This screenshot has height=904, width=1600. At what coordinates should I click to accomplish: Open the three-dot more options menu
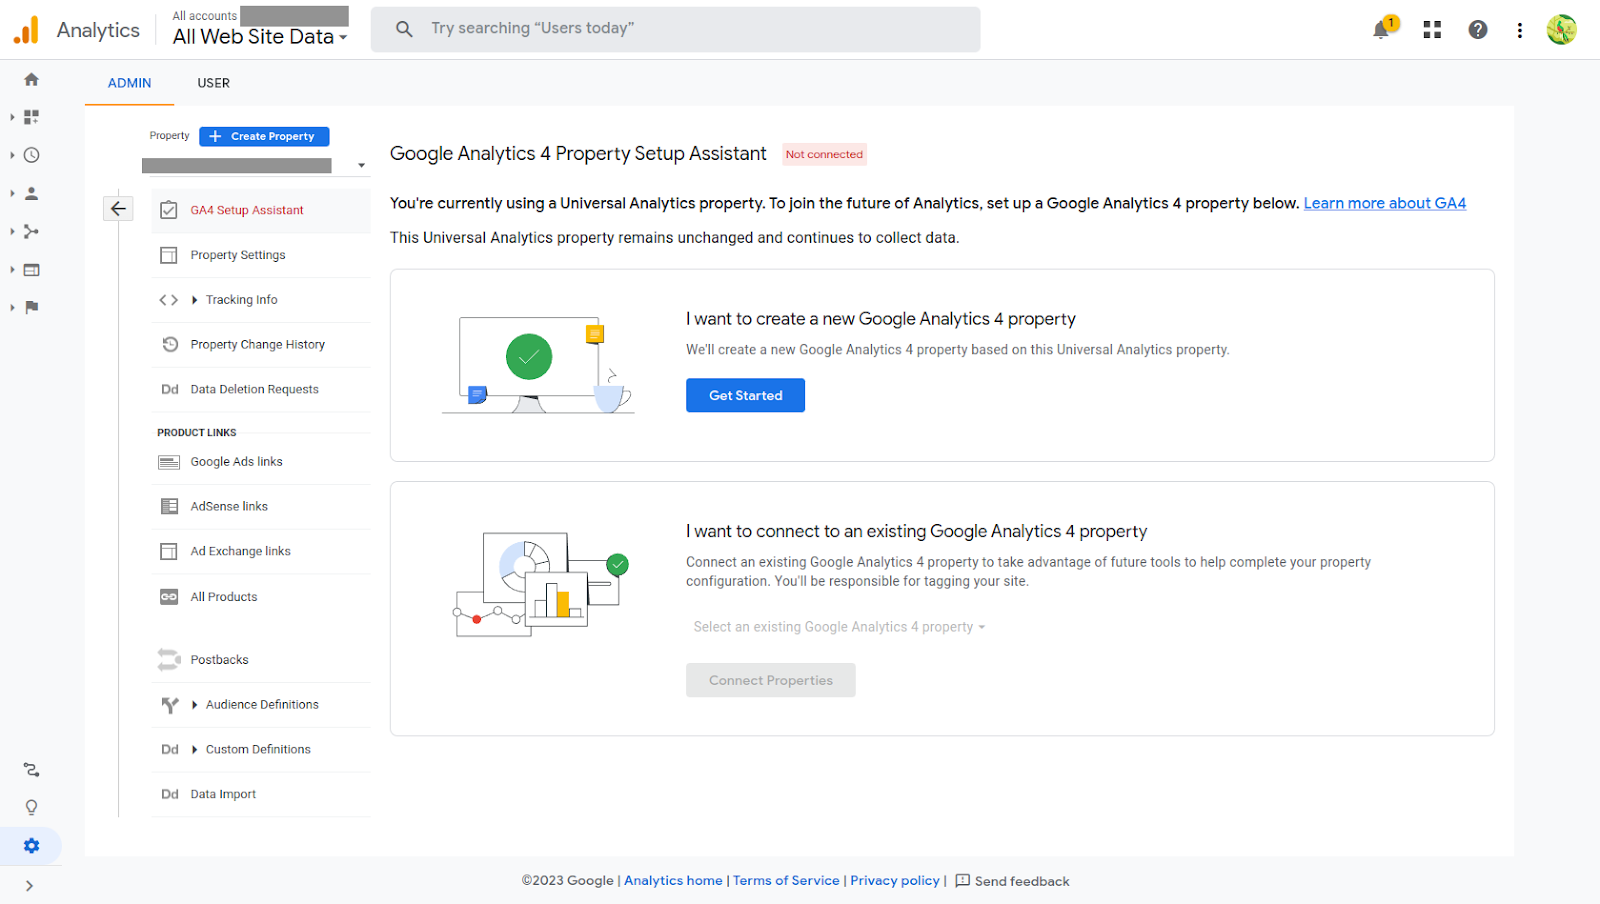1519,30
